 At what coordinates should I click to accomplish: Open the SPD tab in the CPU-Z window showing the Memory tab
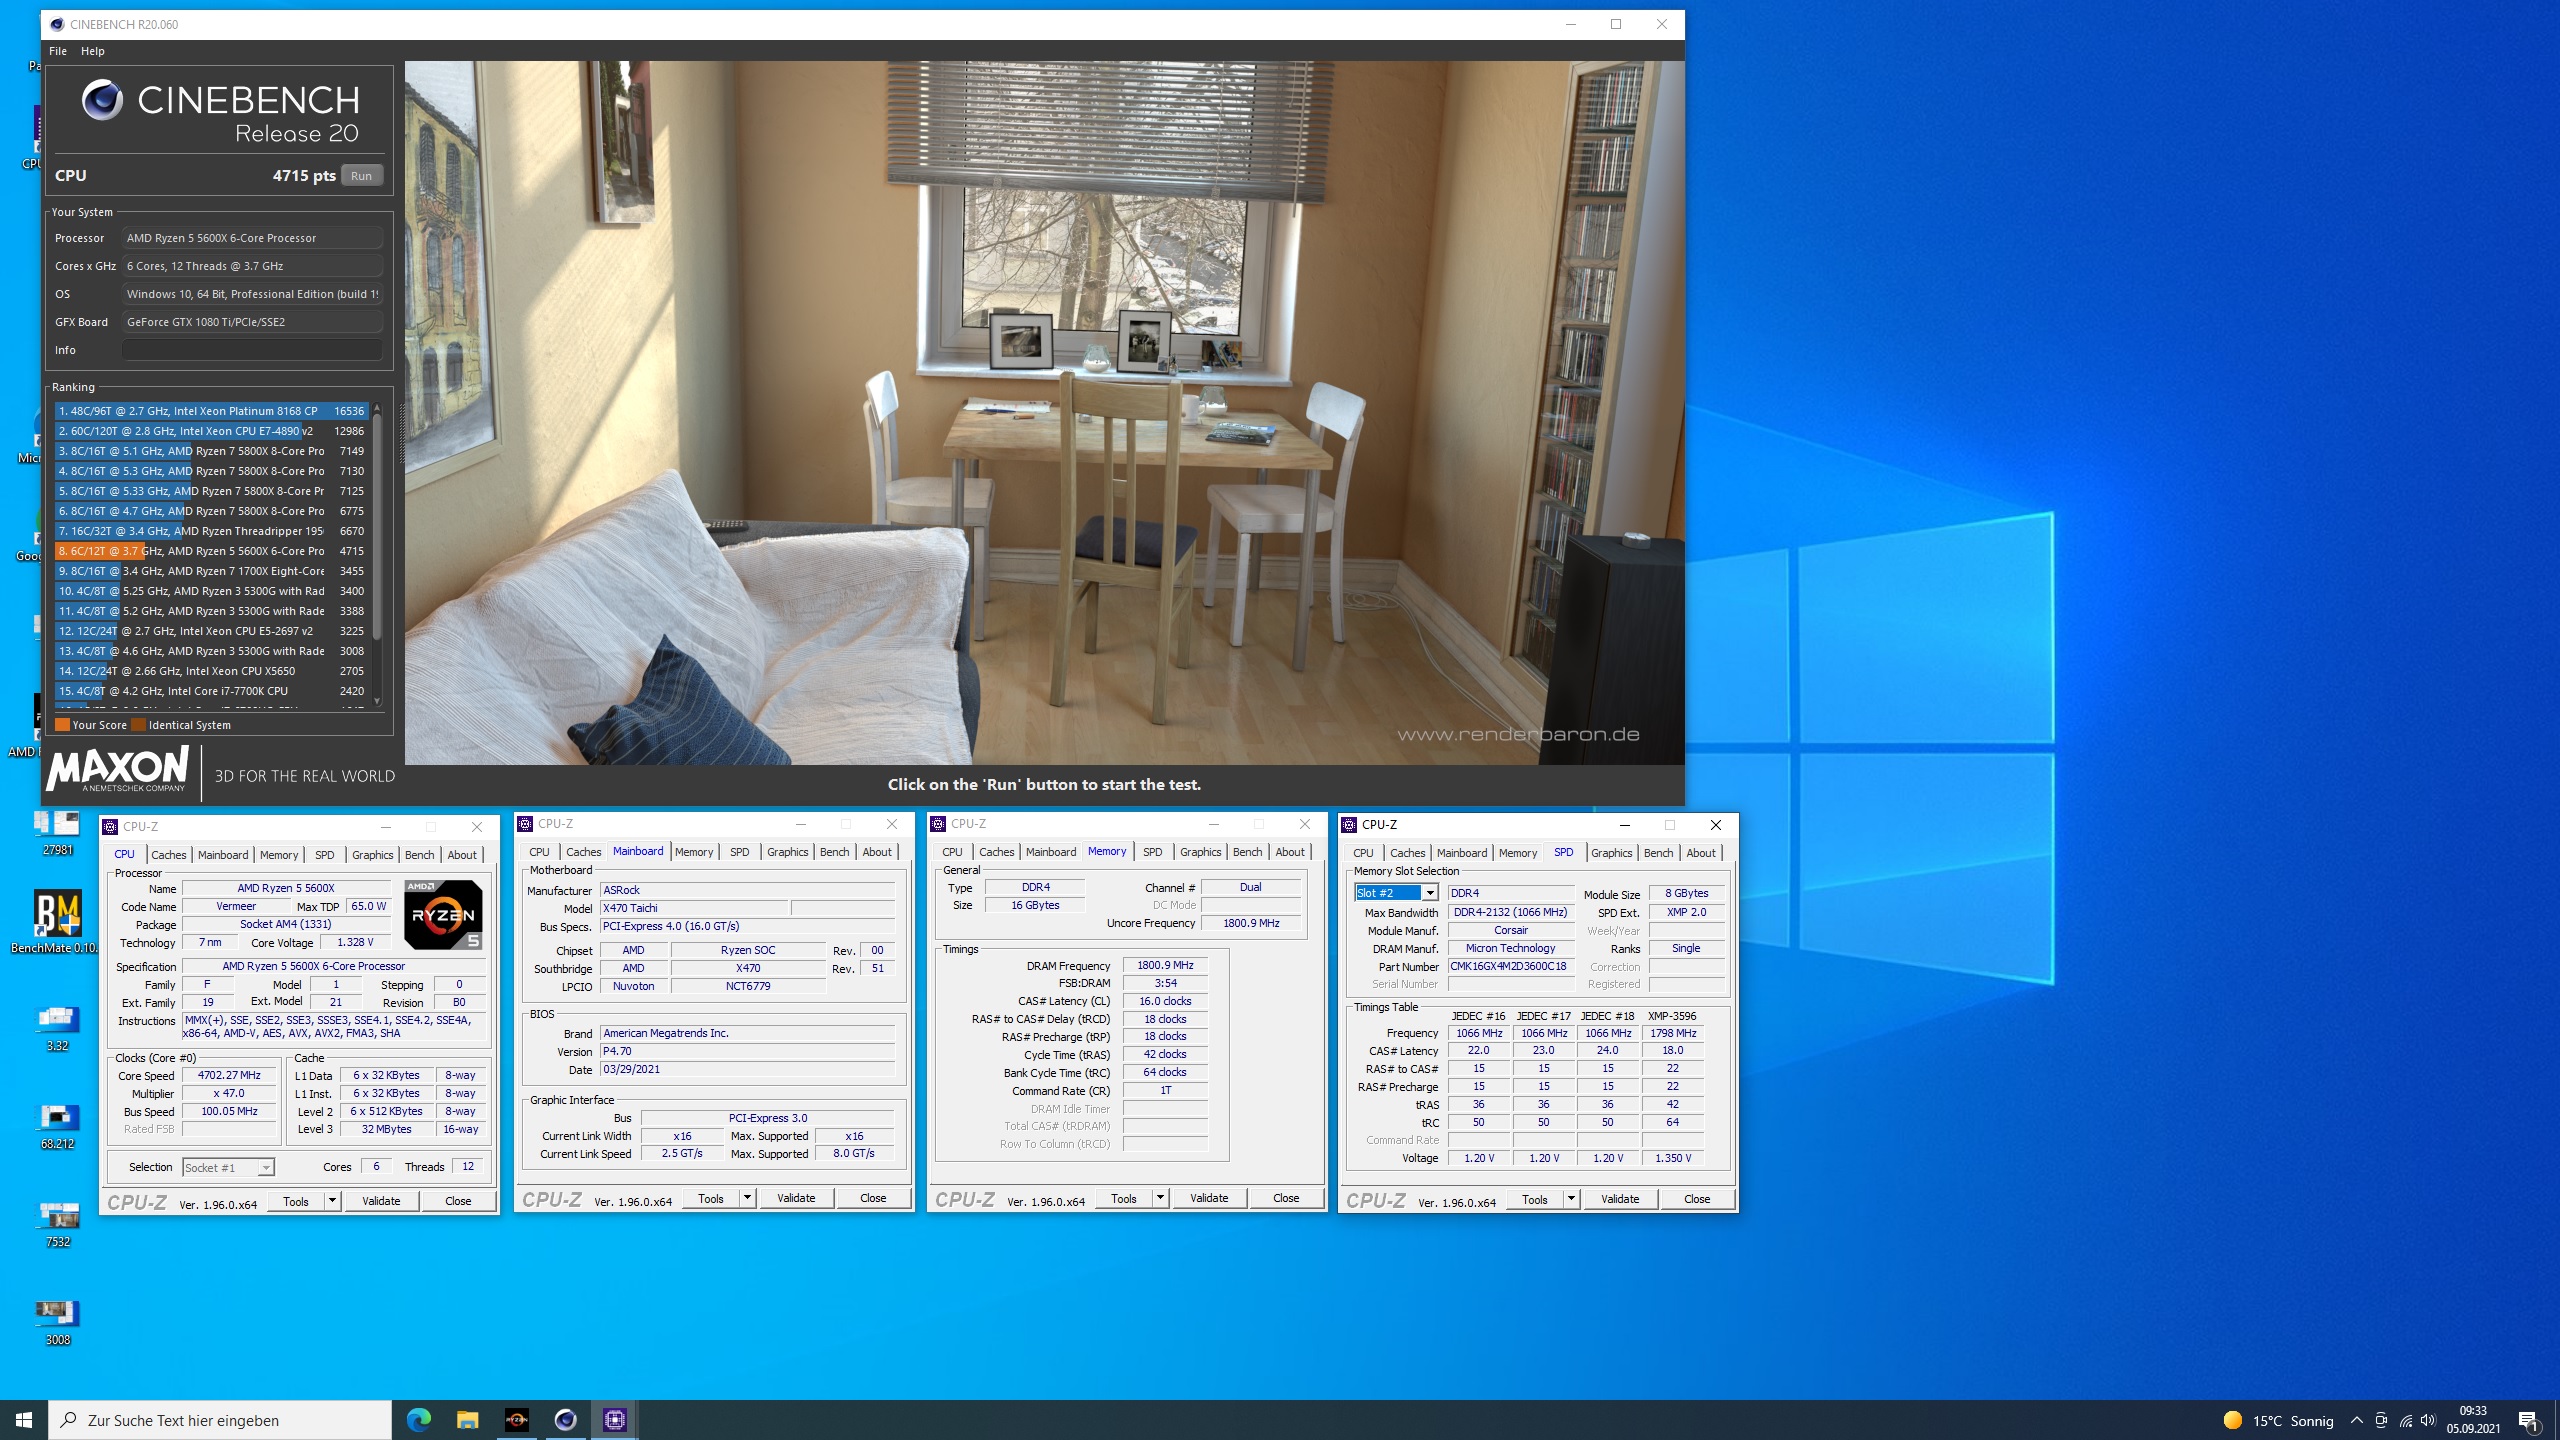coord(1153,852)
